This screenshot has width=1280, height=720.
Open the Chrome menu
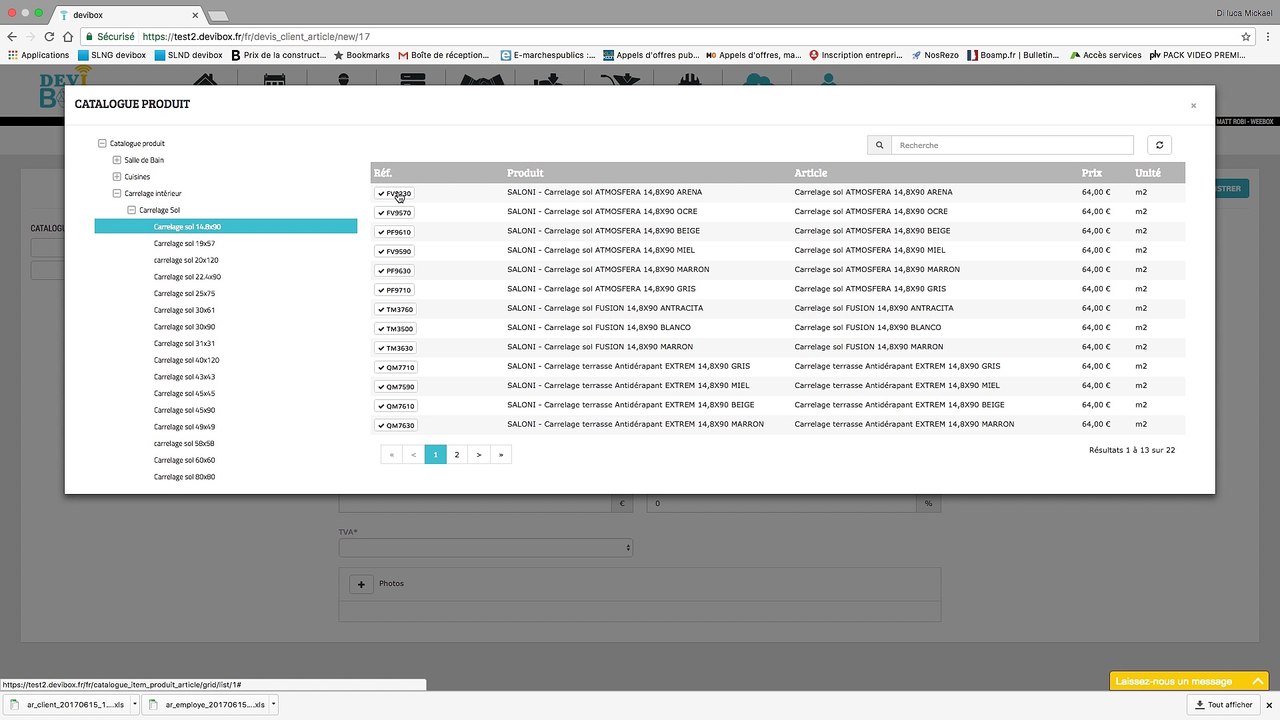coord(1268,36)
